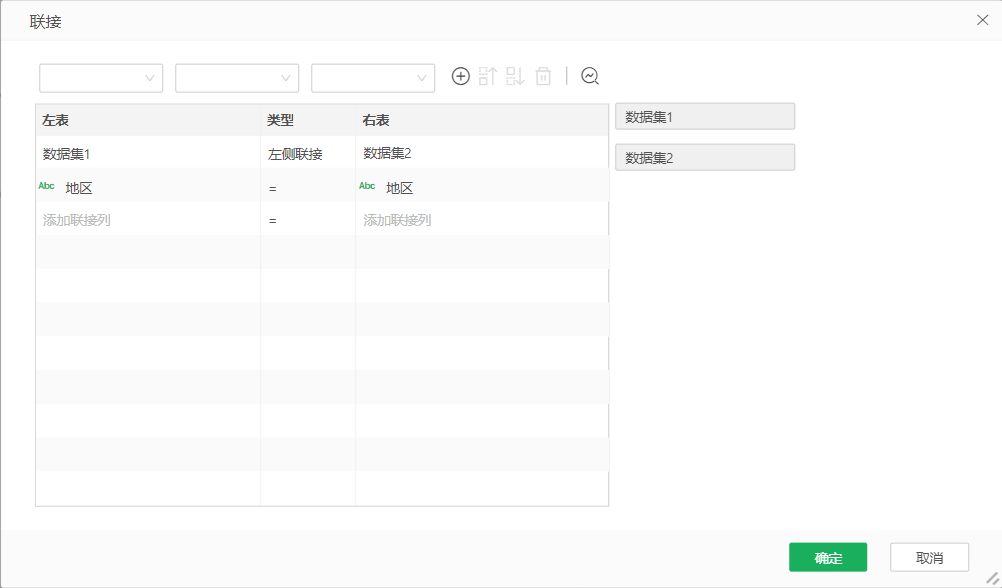The width and height of the screenshot is (1002, 588).
Task: Click the trash delete icon
Action: (543, 76)
